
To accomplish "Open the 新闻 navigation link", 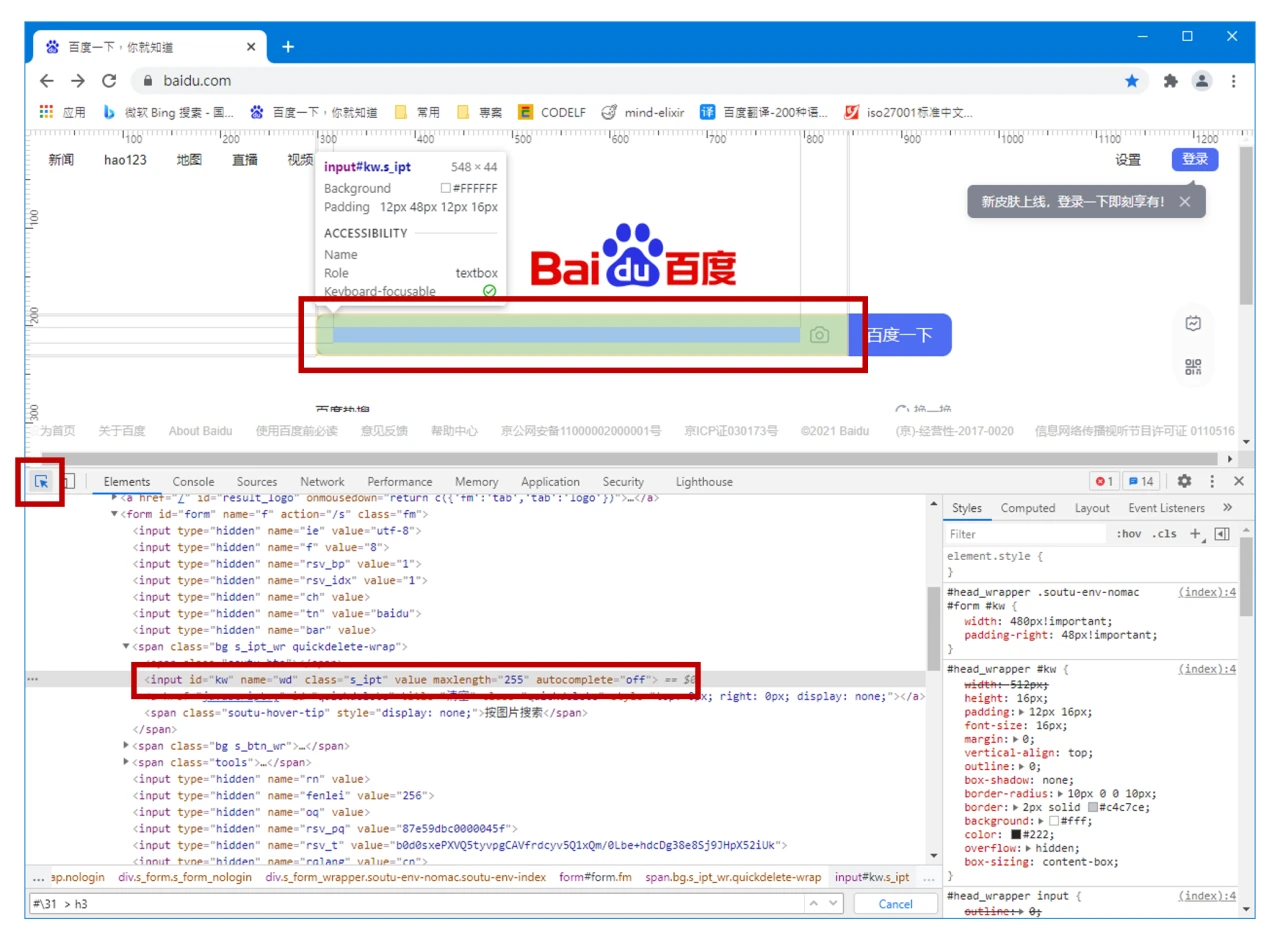I will tap(61, 160).
